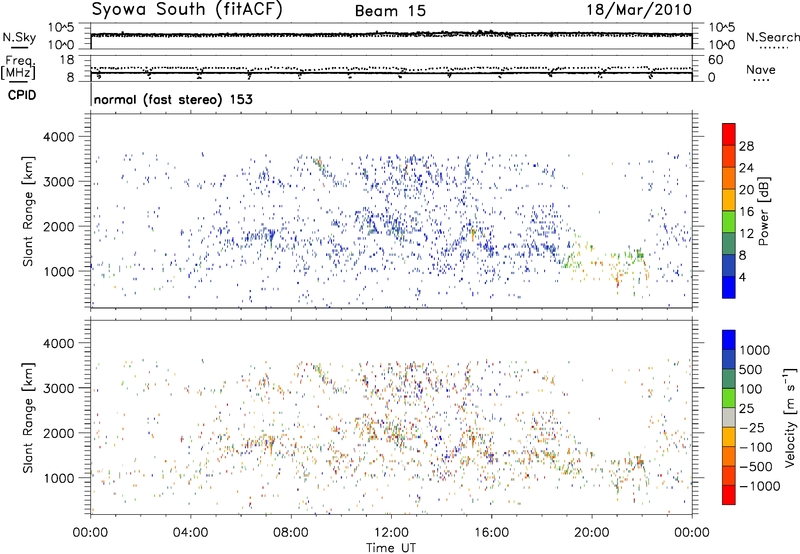Click the power scale value '4'
Screen dimensions: 800x554
(743, 277)
